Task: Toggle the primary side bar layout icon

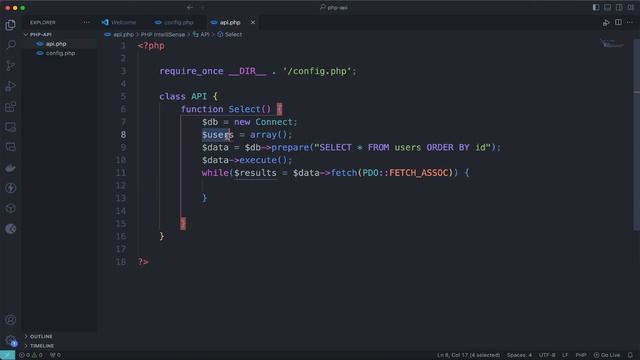Action: [x=596, y=7]
